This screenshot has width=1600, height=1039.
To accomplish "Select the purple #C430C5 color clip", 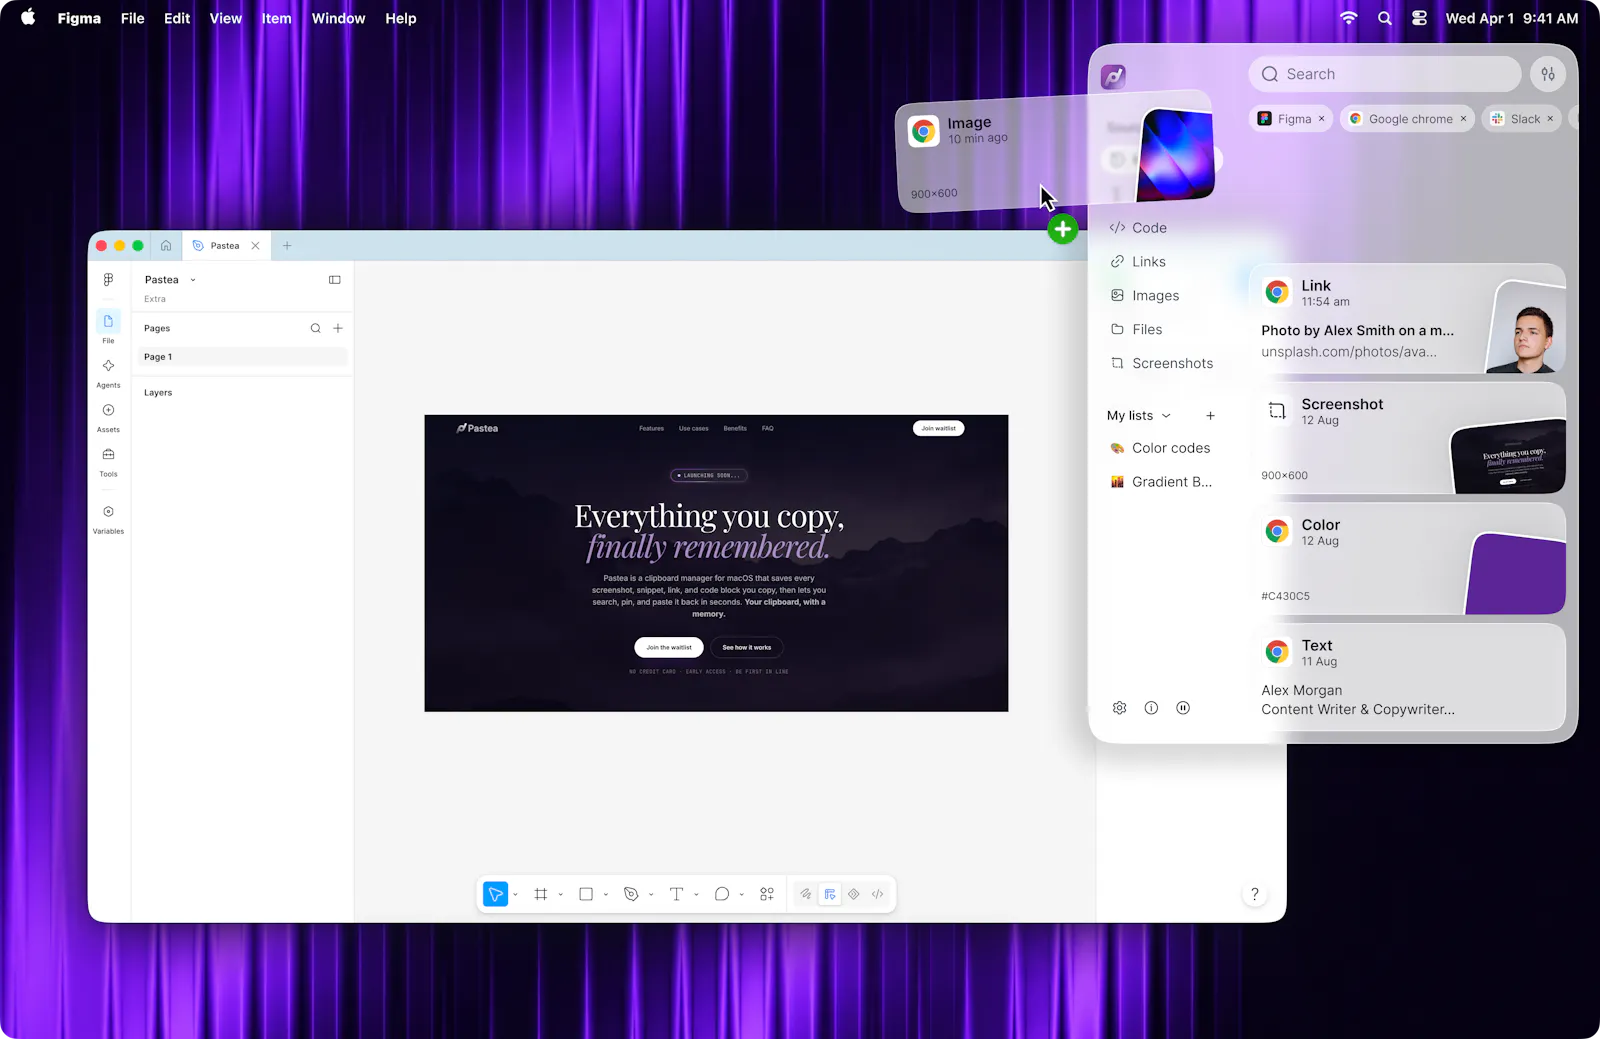I will pos(1407,559).
